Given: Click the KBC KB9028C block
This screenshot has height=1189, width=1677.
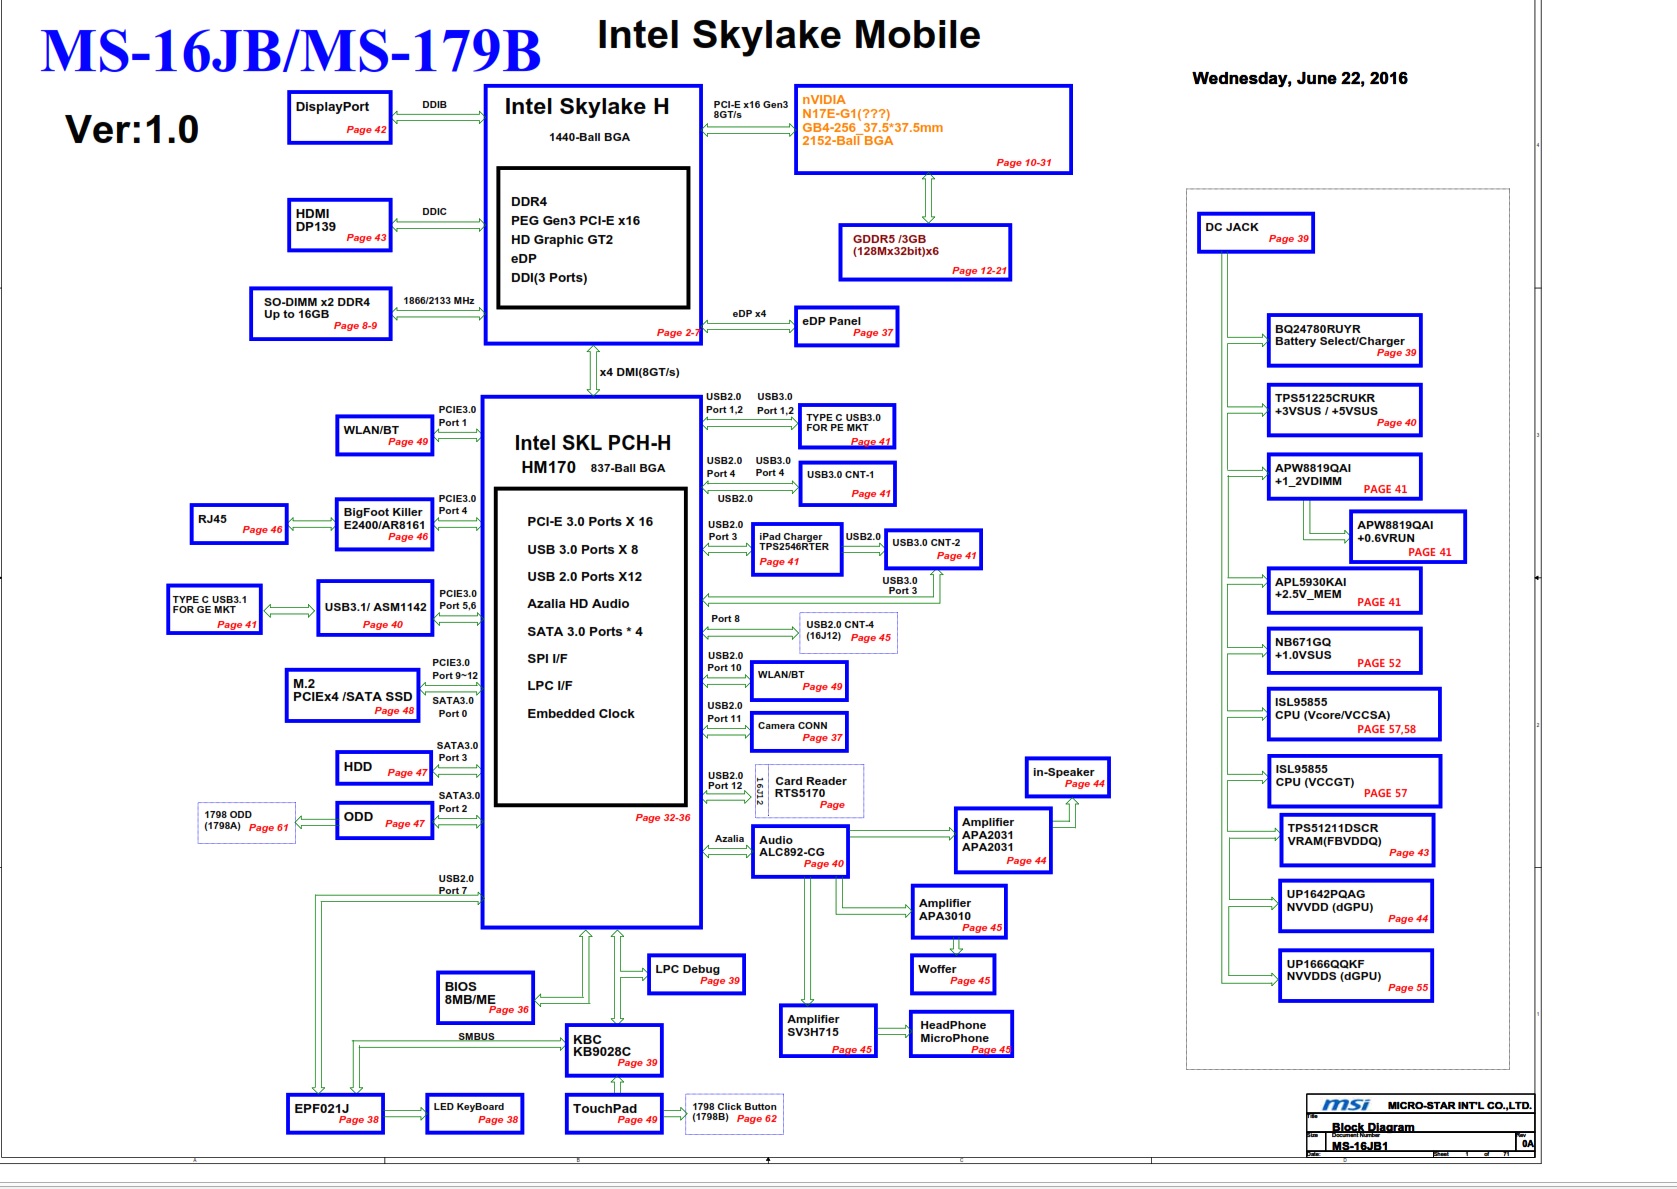Looking at the screenshot, I should (614, 1050).
